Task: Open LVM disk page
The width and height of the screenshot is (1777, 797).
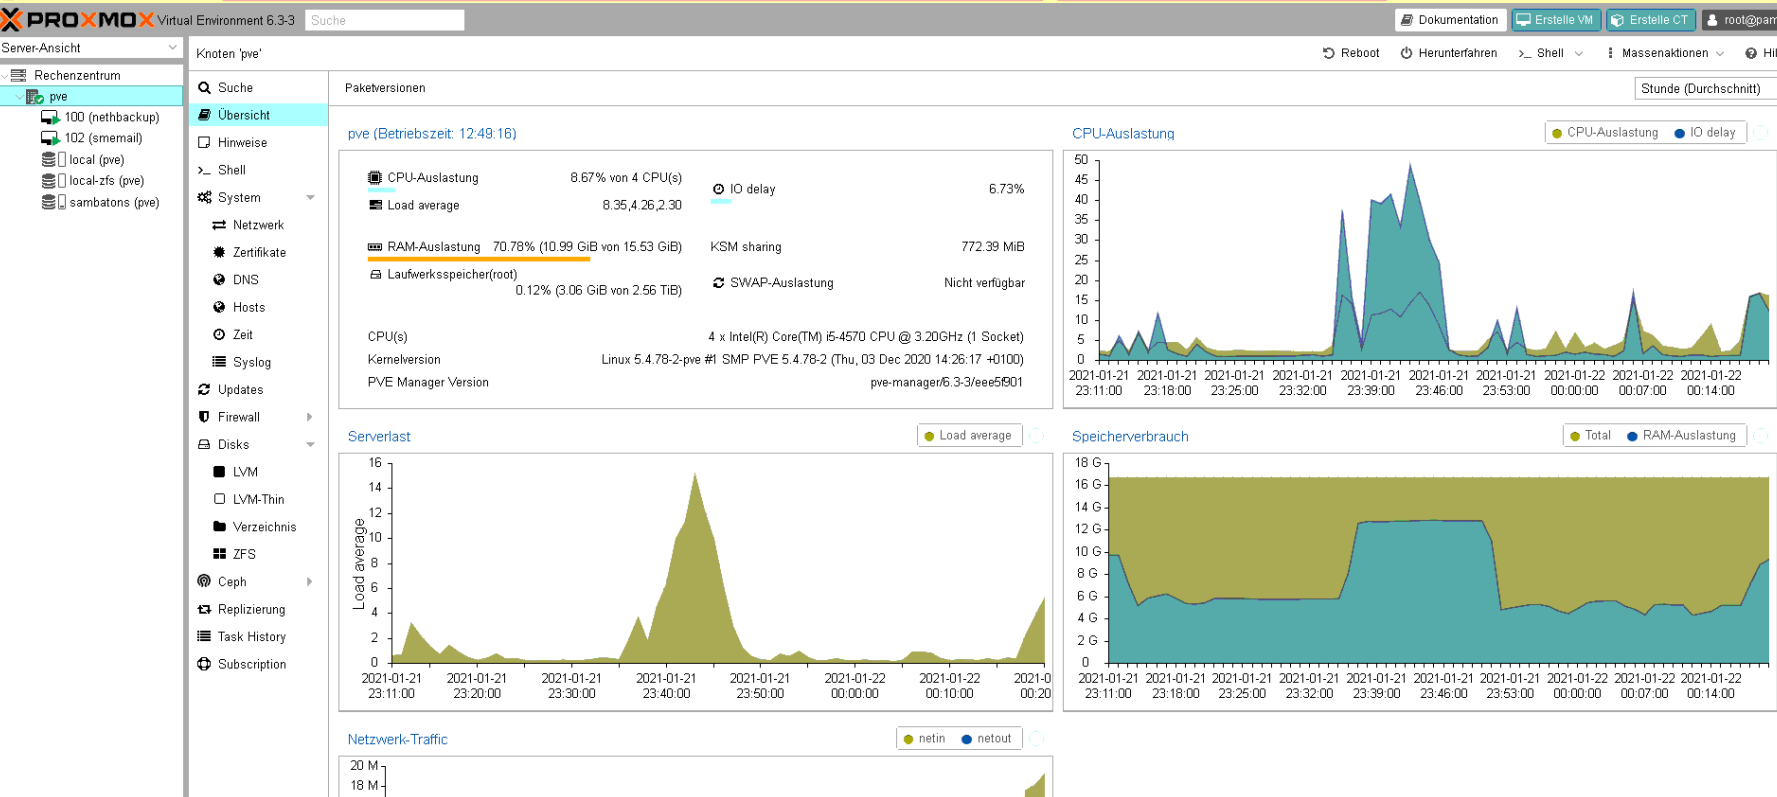Action: pyautogui.click(x=259, y=472)
